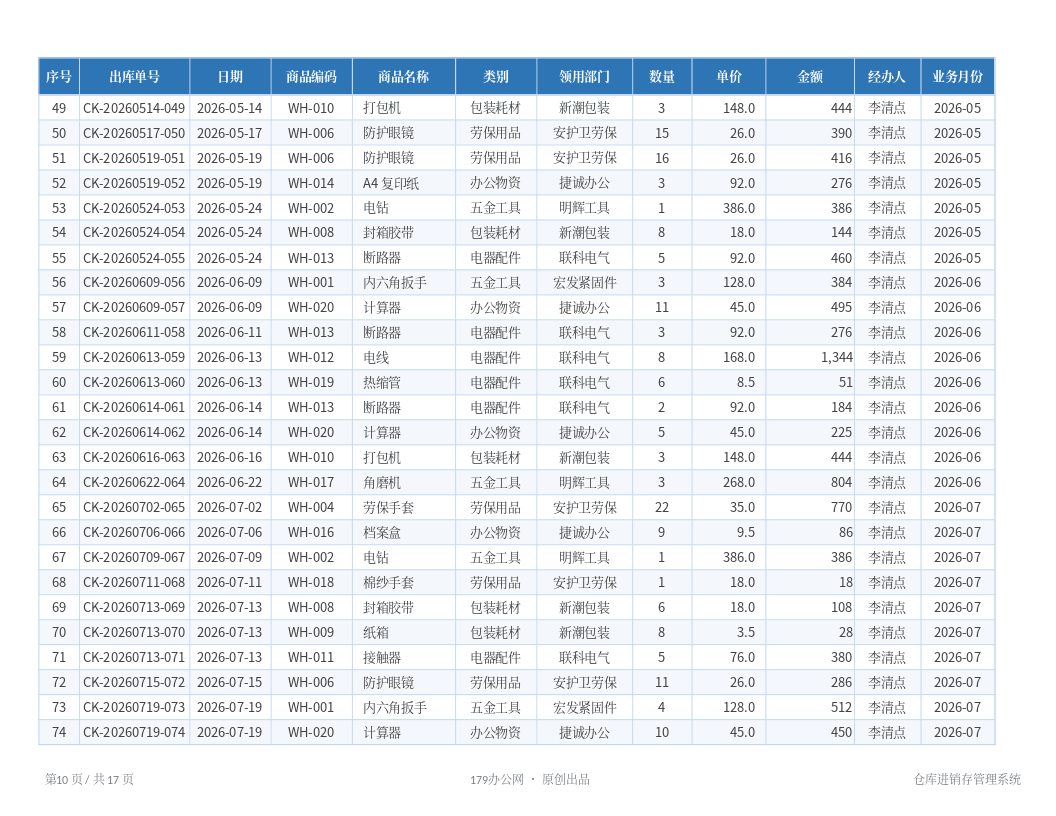This screenshot has height=816, width=1056.
Task: Click date cell 2026-05-14
Action: coord(230,108)
